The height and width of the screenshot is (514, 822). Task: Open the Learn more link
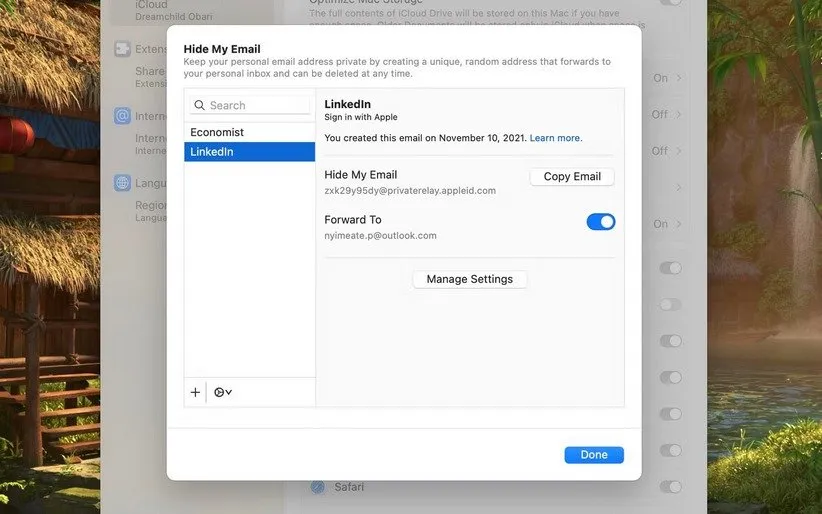tap(555, 138)
